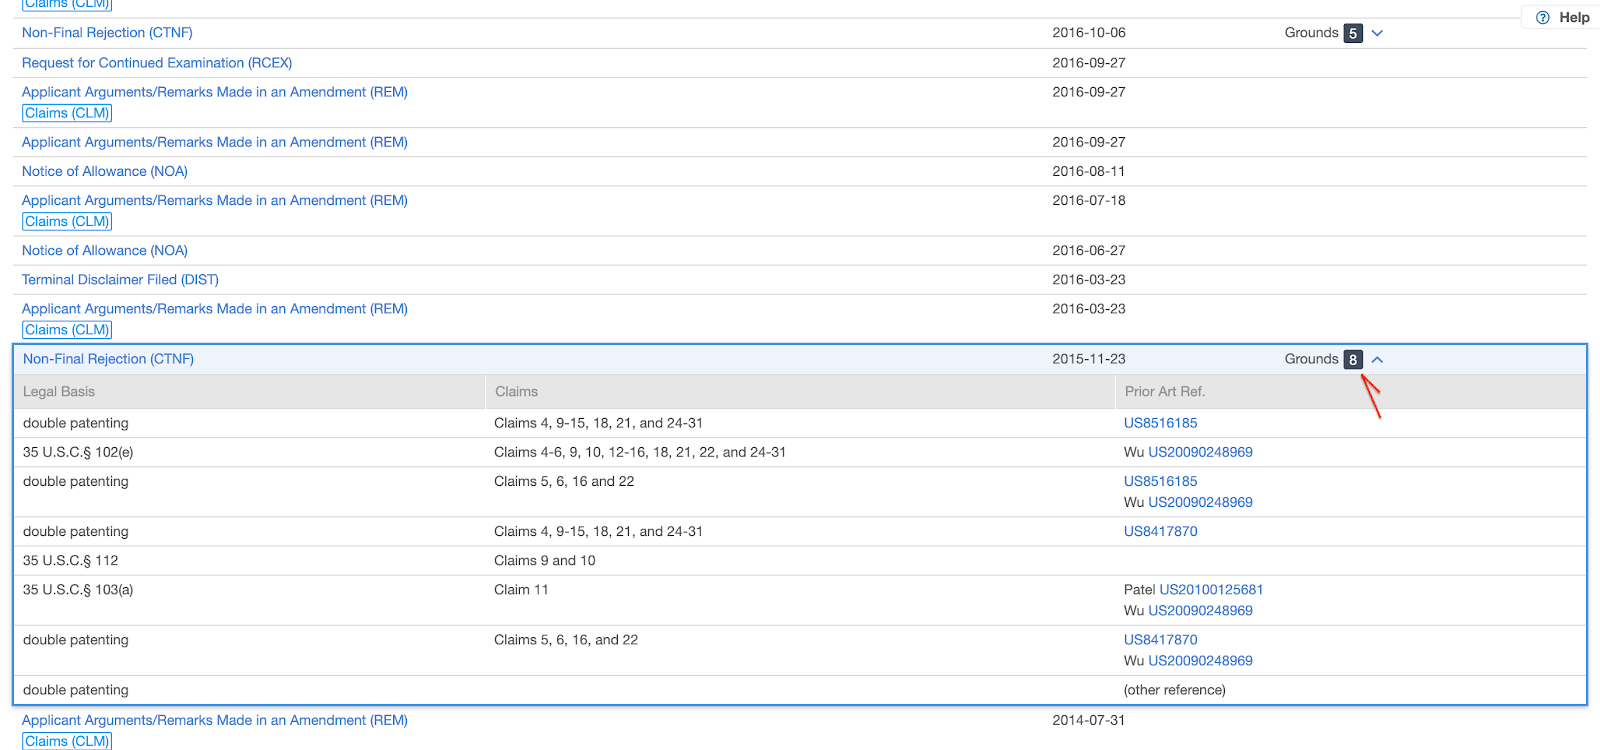Select the Claims 9 and 10 cell
The height and width of the screenshot is (750, 1600).
tap(545, 561)
